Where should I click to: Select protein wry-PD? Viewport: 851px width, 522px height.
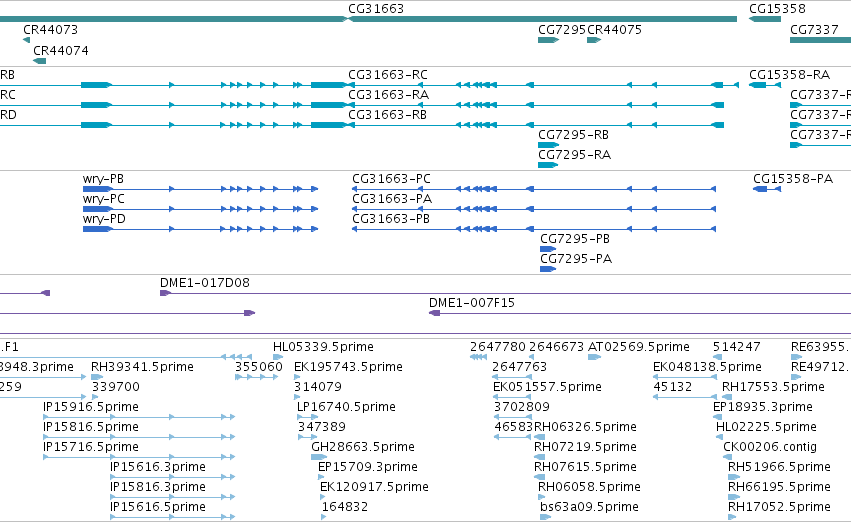pyautogui.click(x=104, y=219)
